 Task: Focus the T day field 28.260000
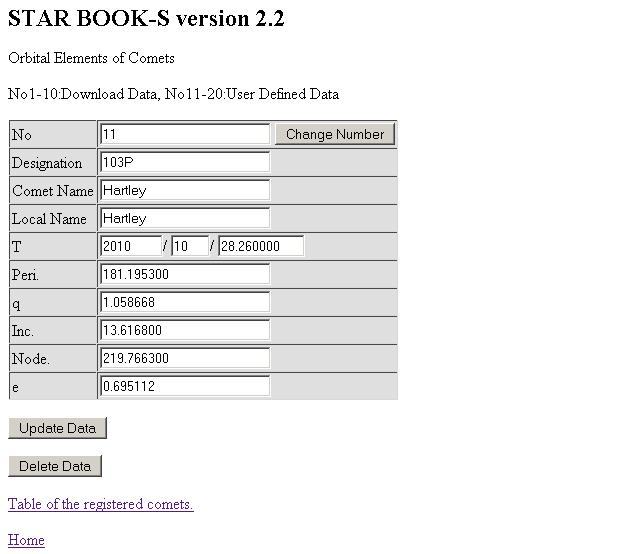pos(261,246)
